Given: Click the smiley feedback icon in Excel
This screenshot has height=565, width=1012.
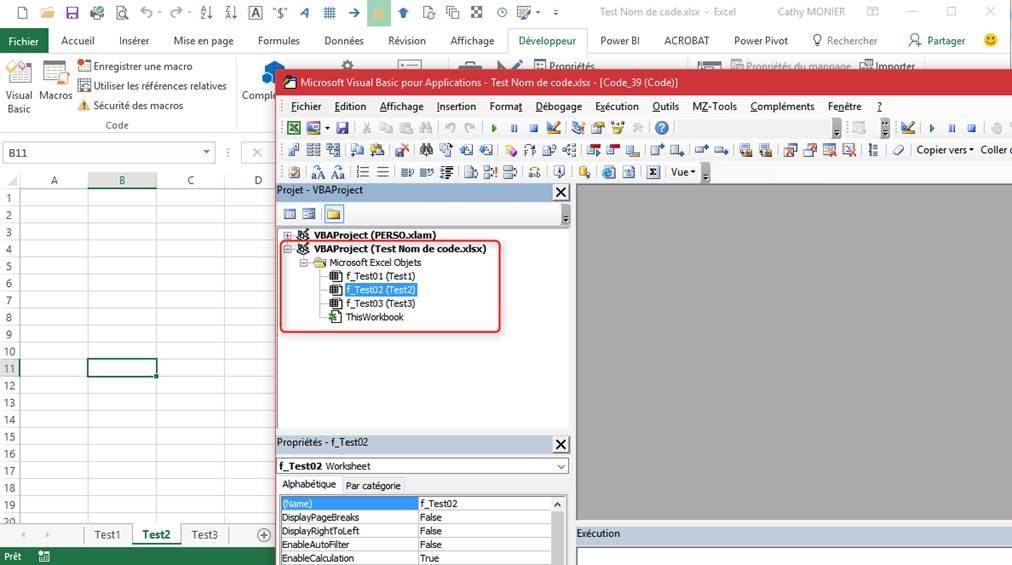Looking at the screenshot, I should tap(990, 40).
